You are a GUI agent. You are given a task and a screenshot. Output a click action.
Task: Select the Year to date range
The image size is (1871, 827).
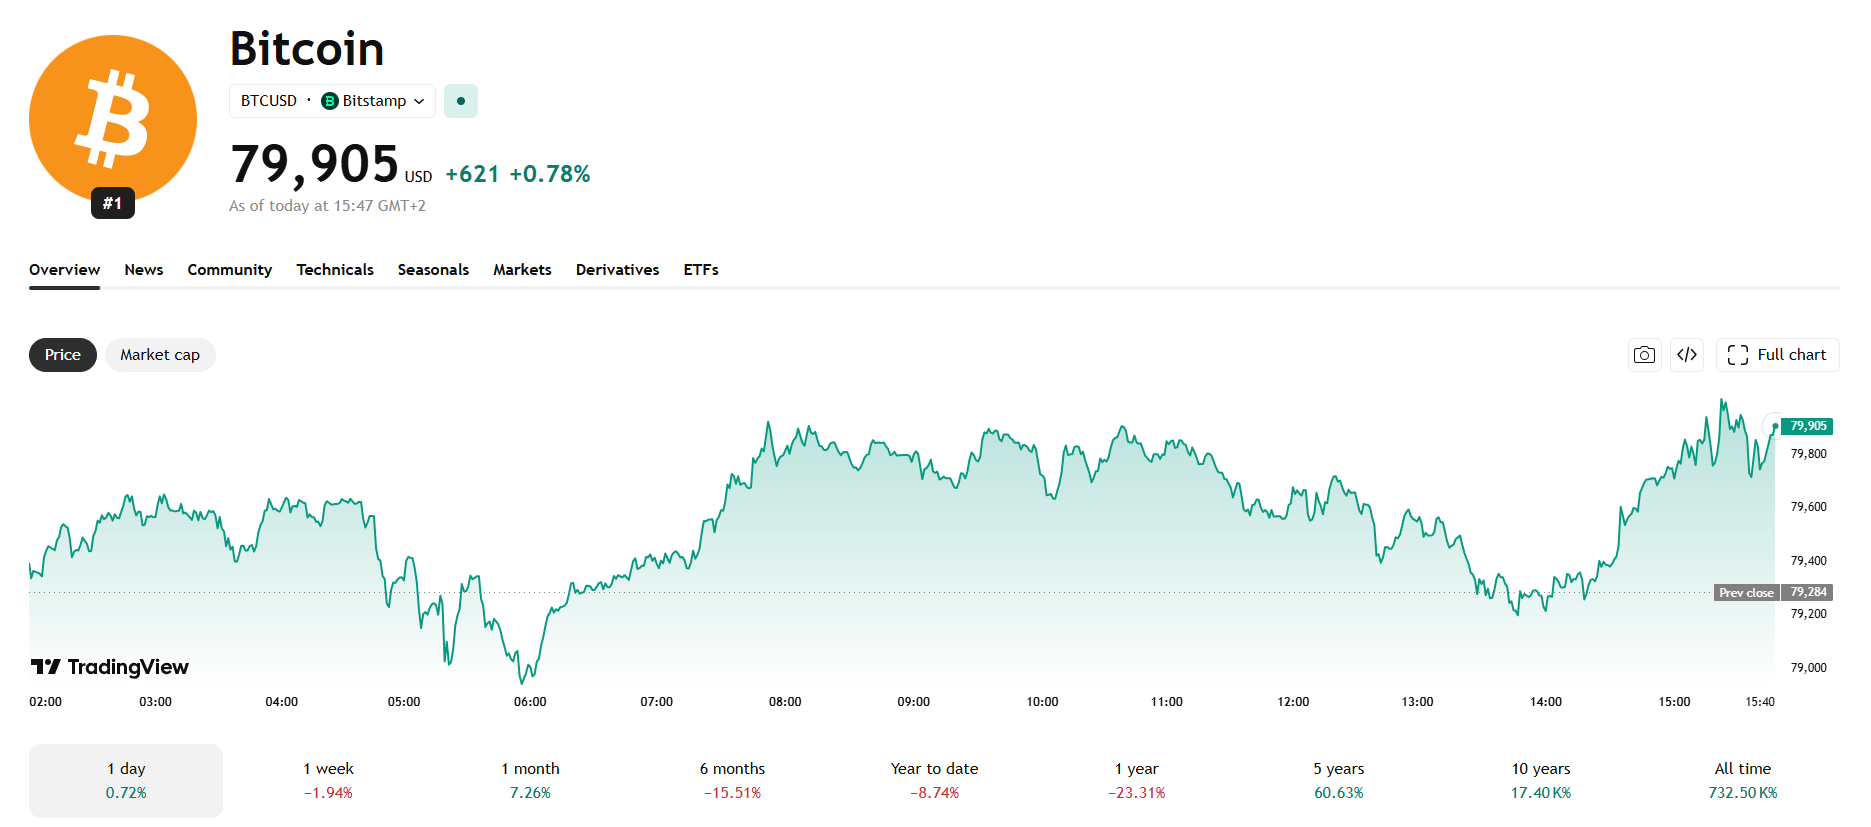(x=934, y=781)
